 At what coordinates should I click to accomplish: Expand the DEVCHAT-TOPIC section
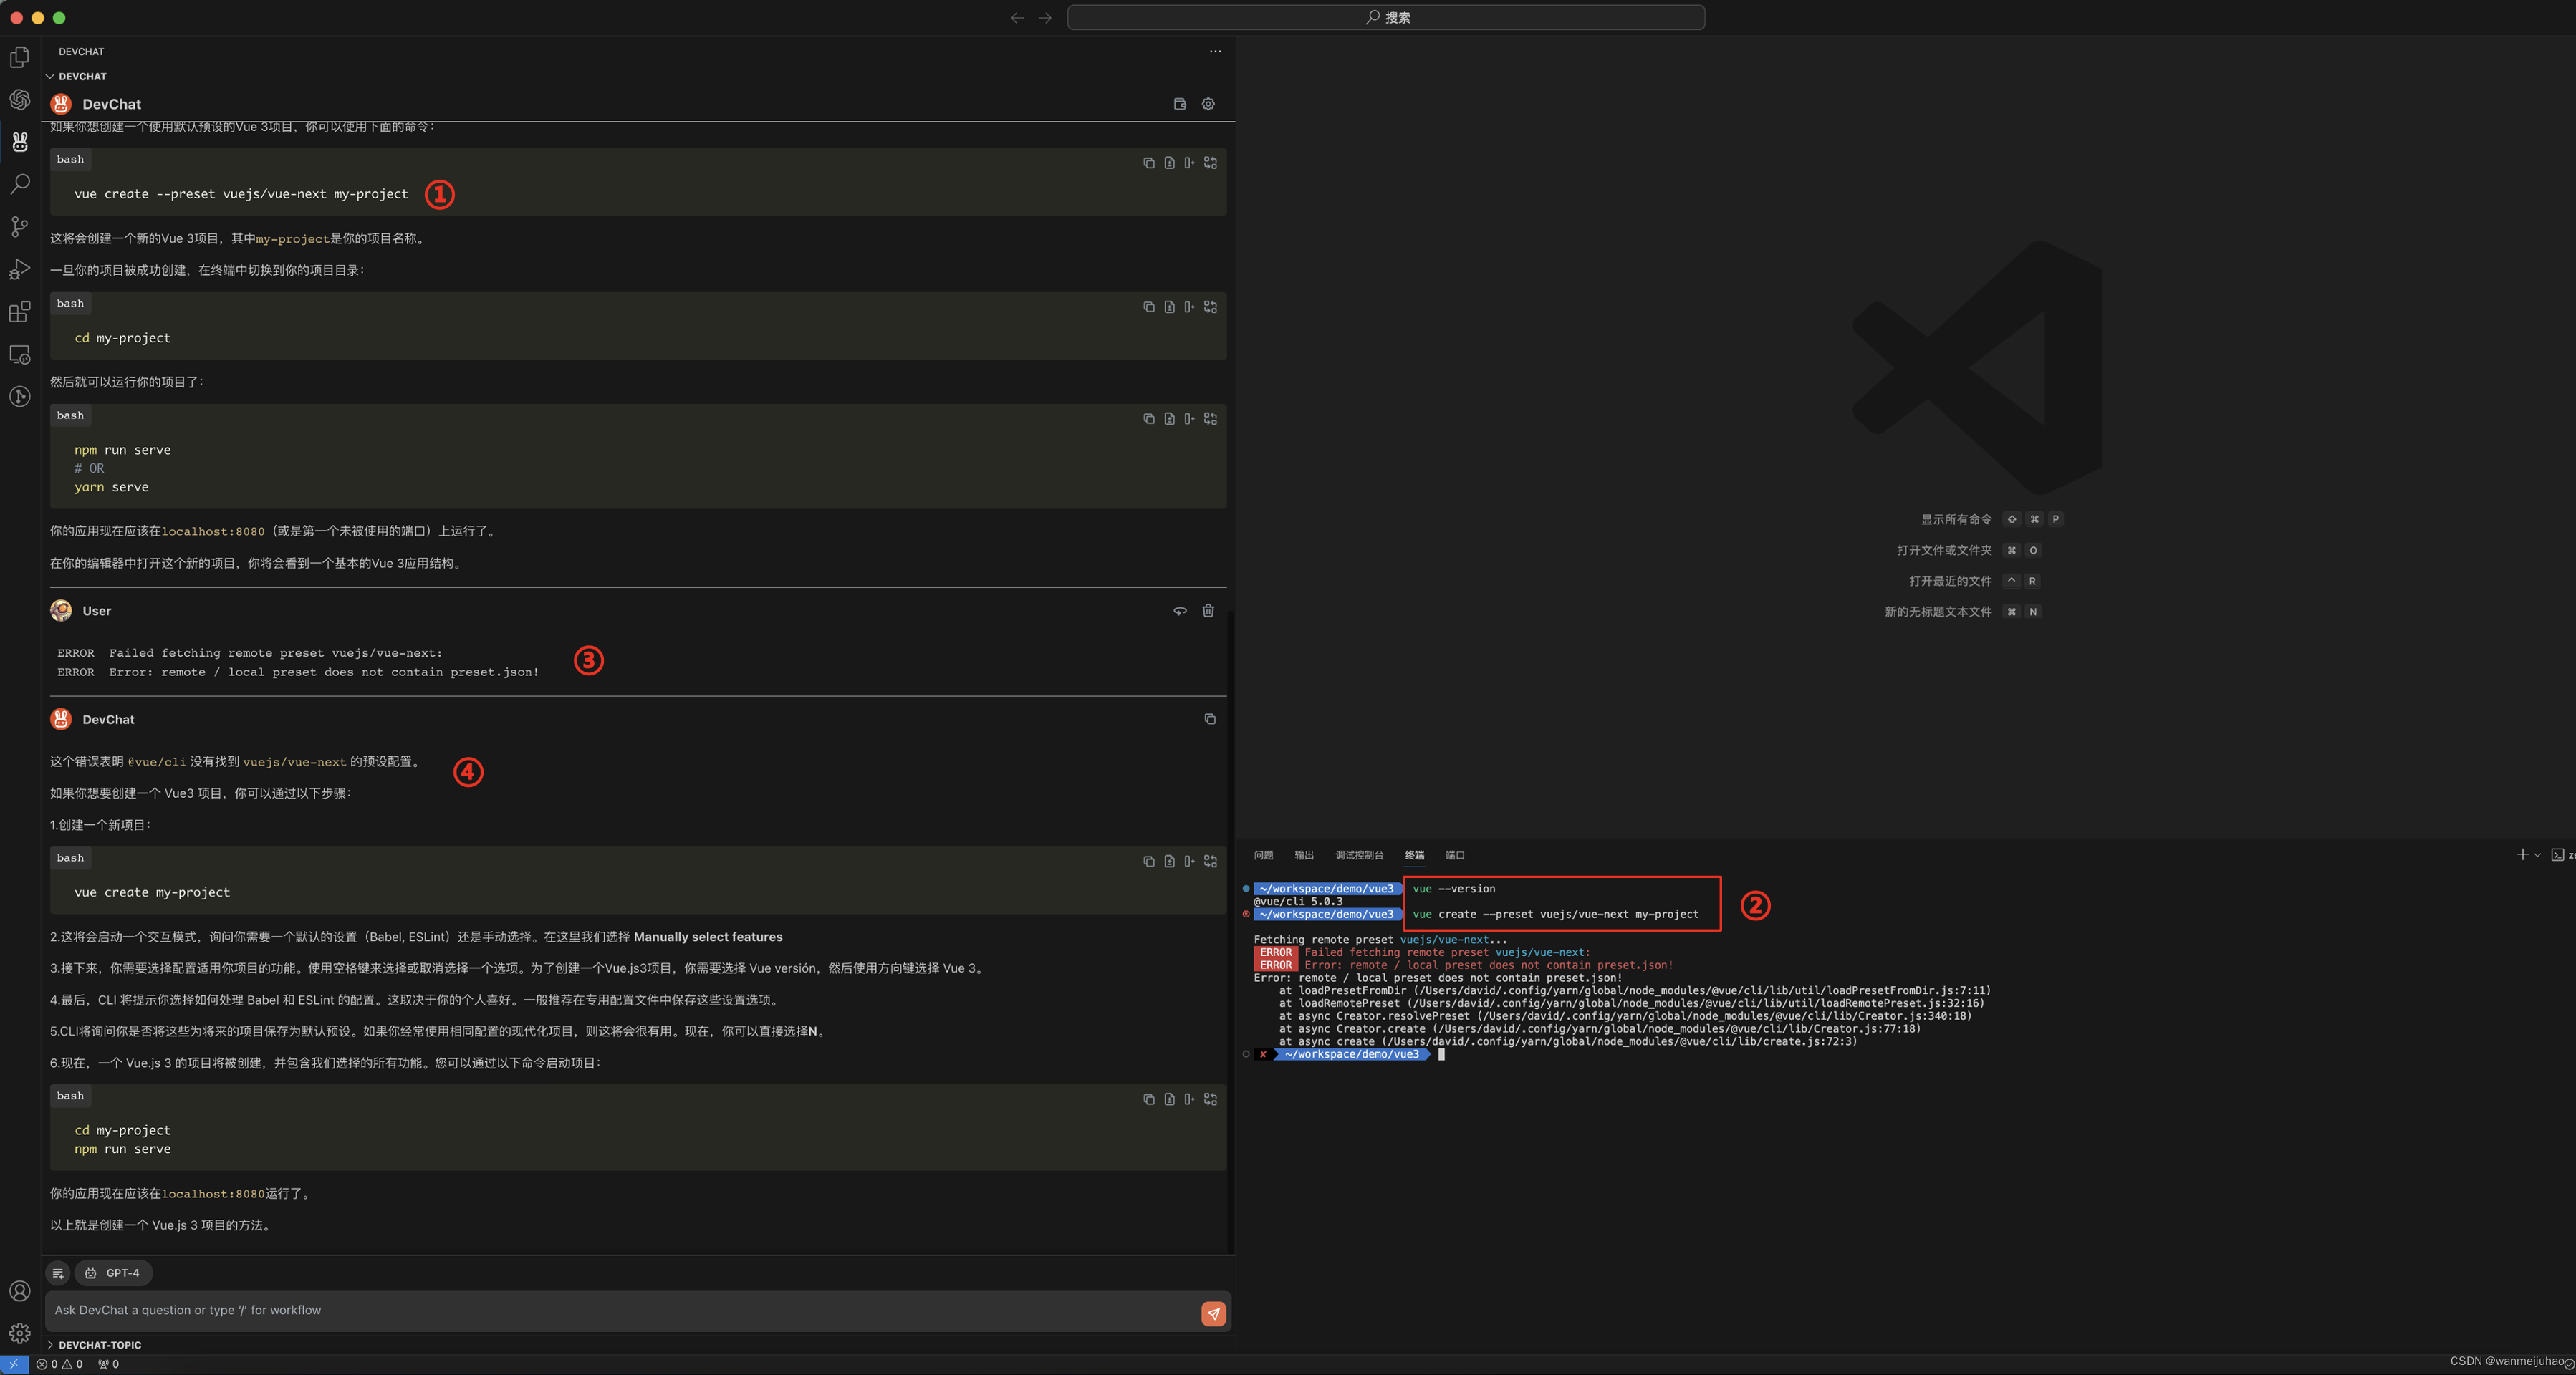94,1345
